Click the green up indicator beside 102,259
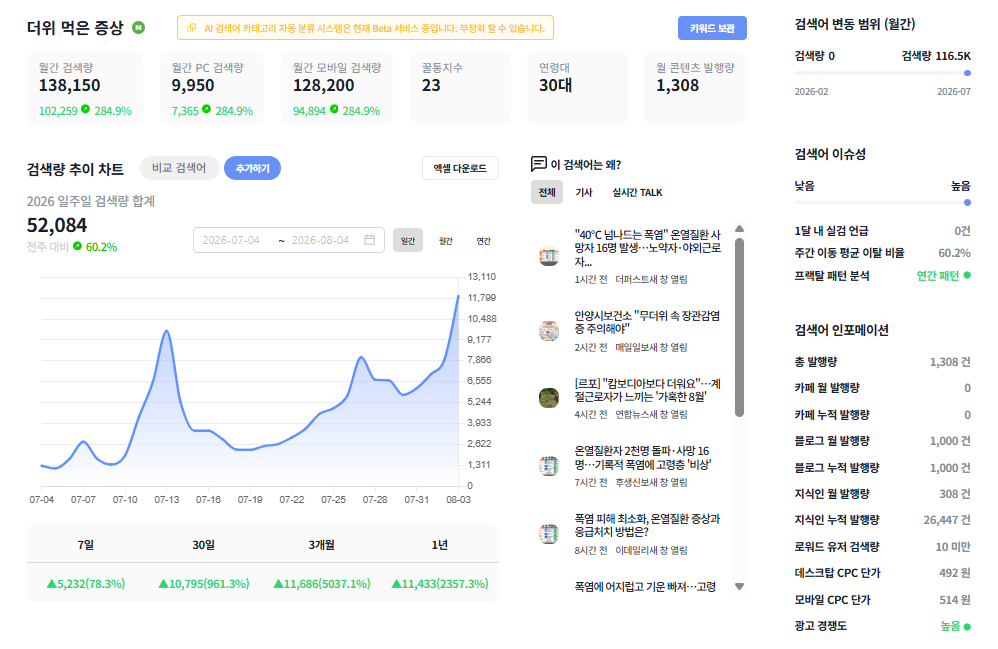This screenshot has height=649, width=998. tap(85, 109)
